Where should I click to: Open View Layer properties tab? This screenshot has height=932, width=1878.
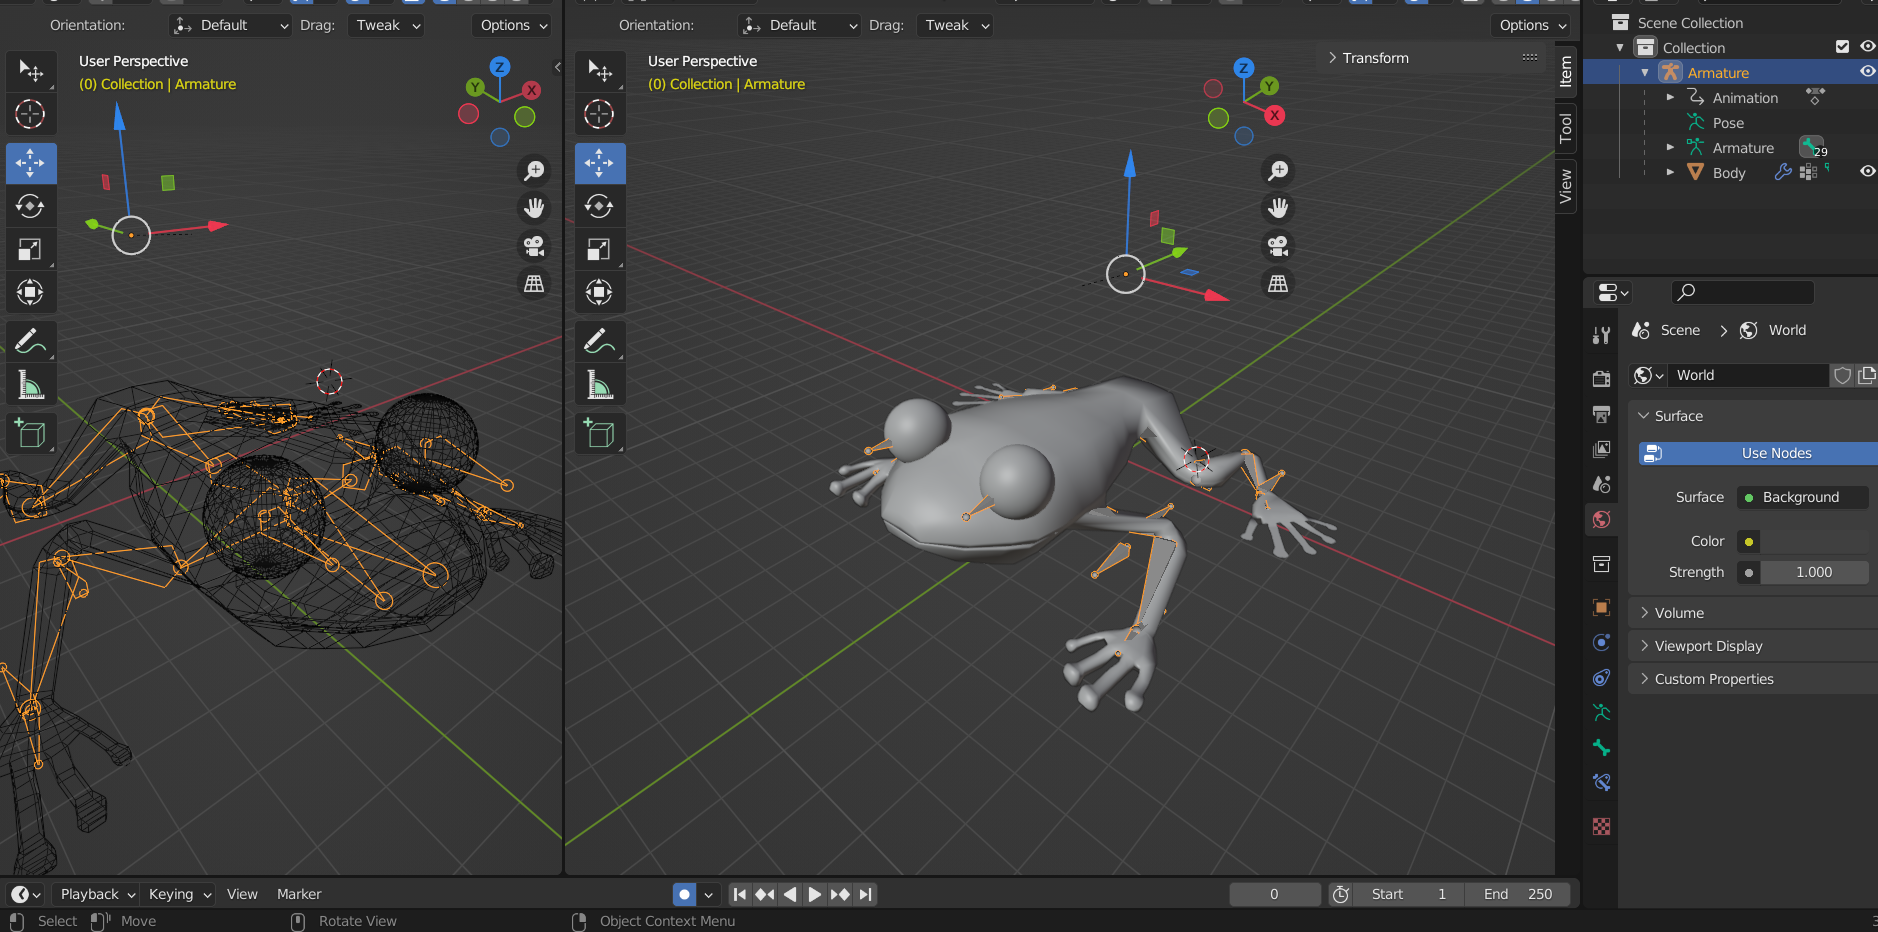click(x=1601, y=449)
